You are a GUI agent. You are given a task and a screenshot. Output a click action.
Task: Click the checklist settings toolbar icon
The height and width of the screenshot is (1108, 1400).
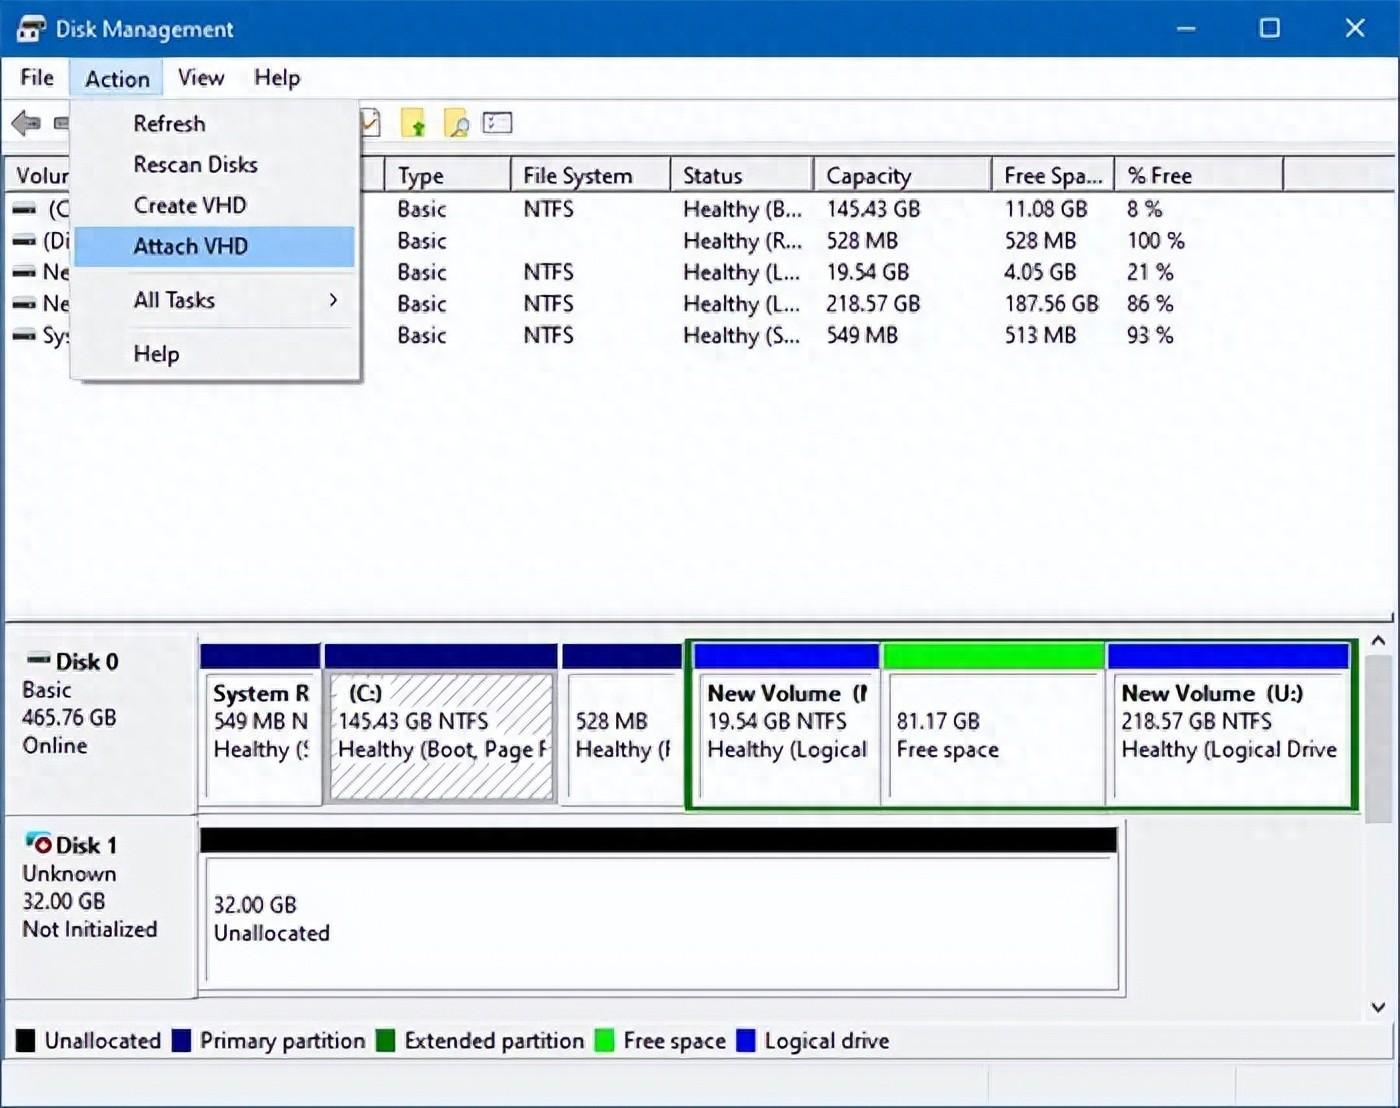pyautogui.click(x=497, y=122)
